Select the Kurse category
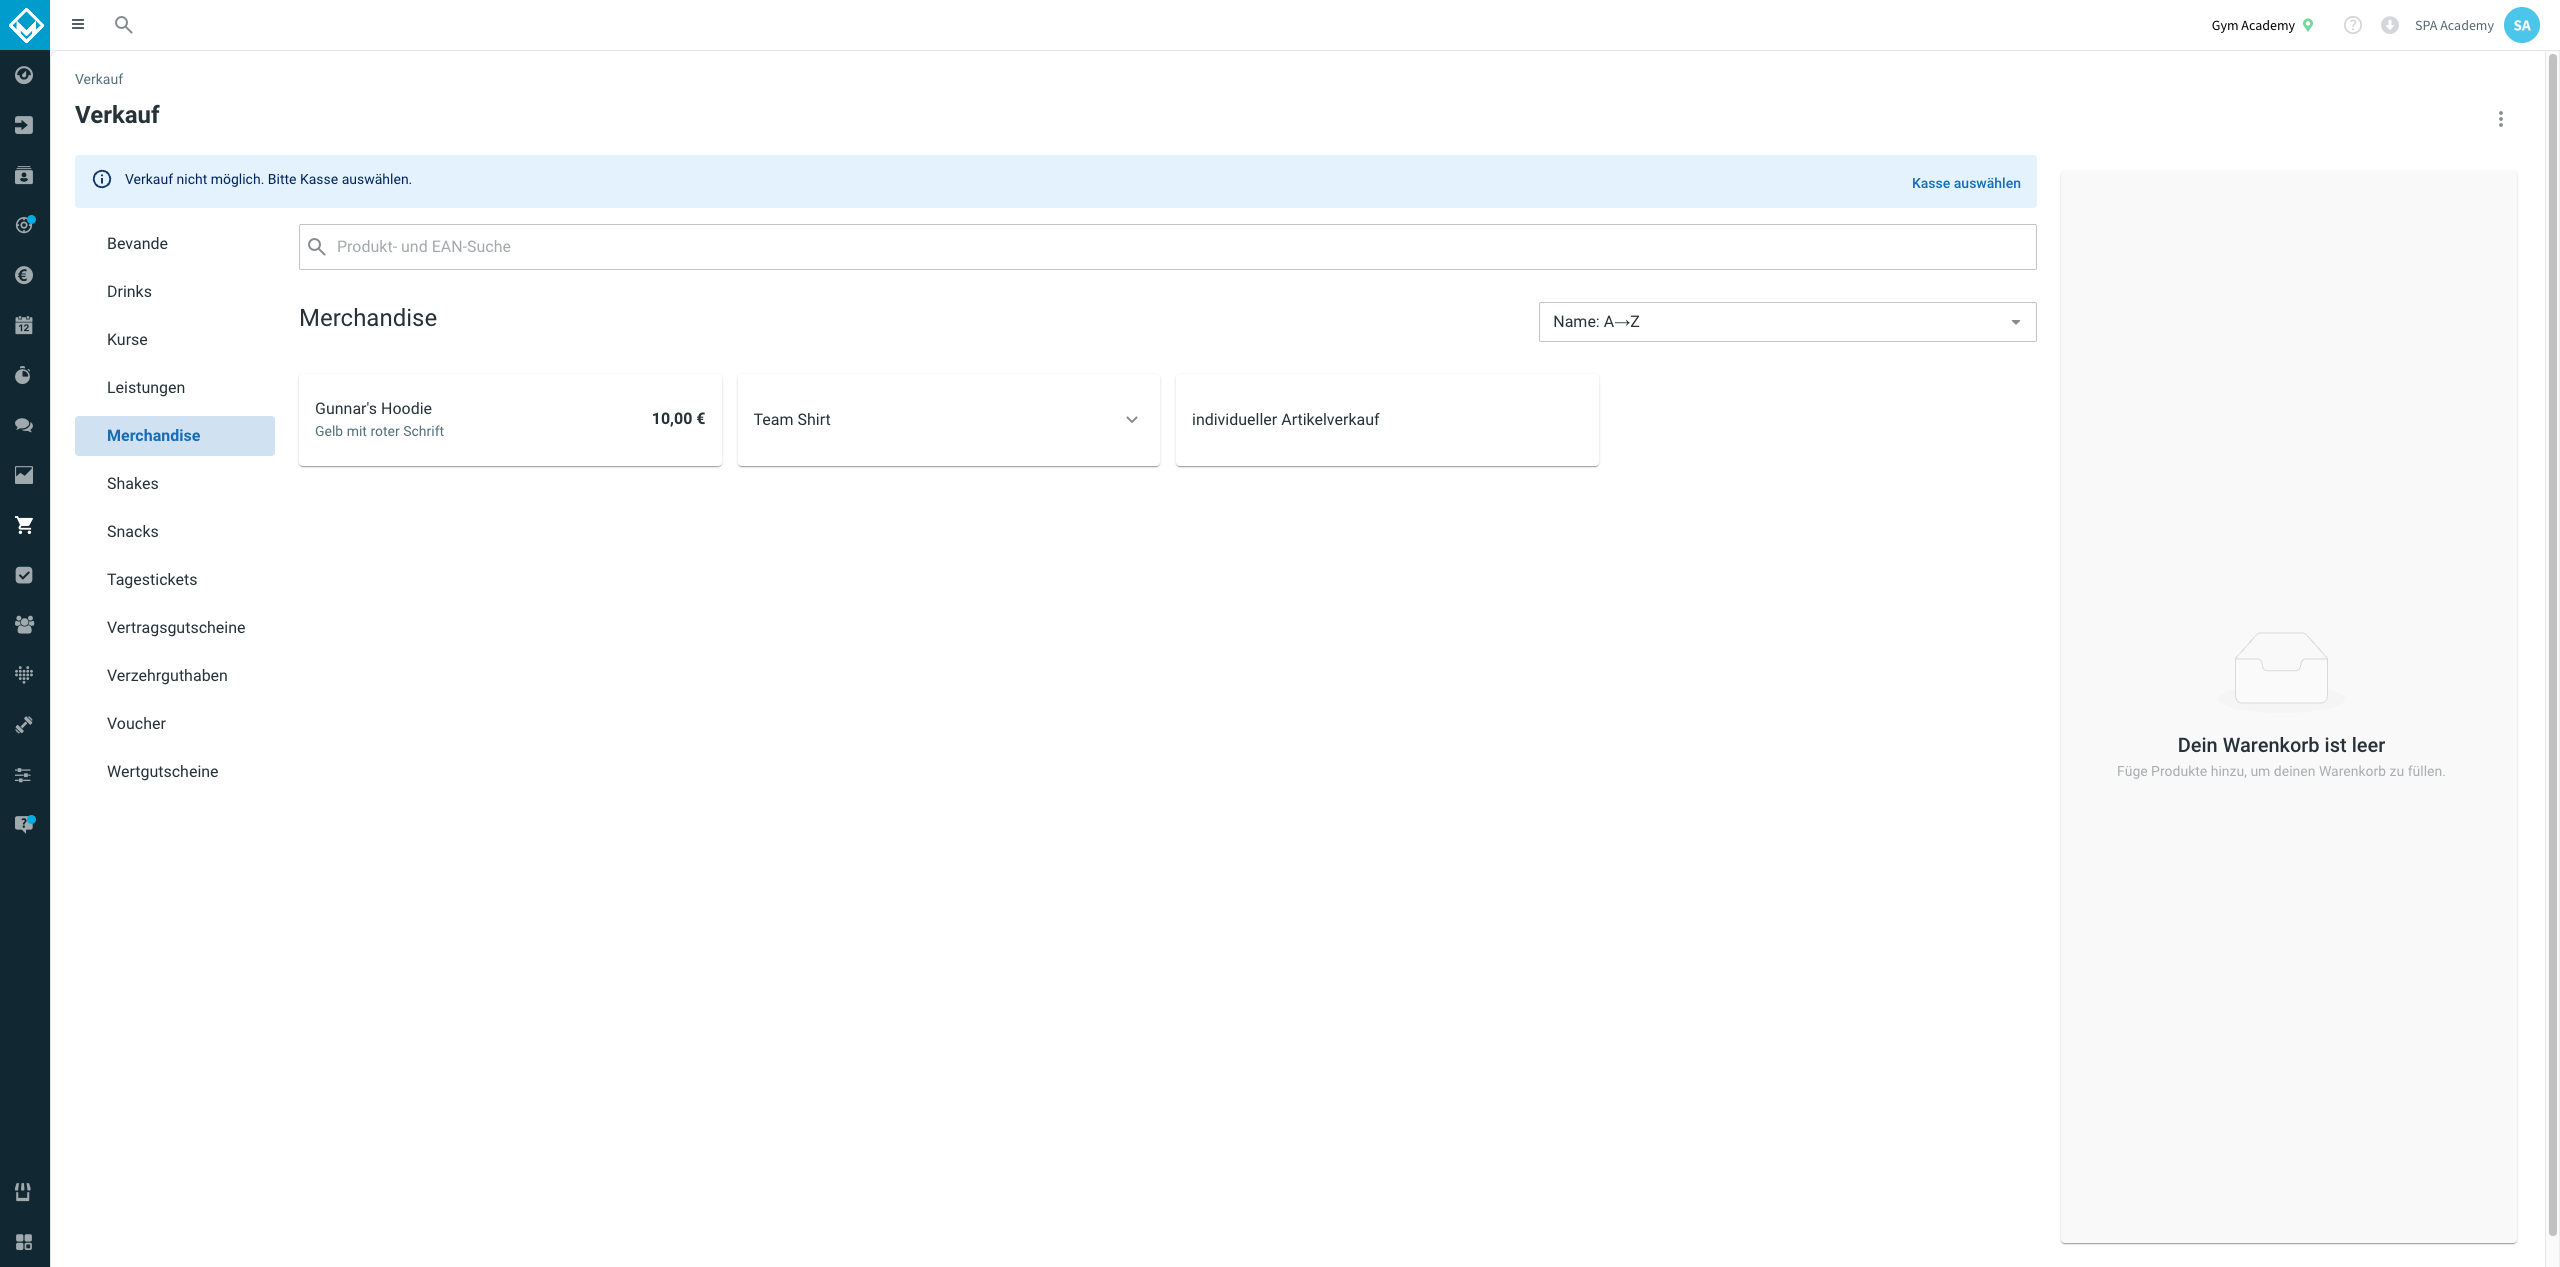Image resolution: width=2560 pixels, height=1267 pixels. coord(175,340)
